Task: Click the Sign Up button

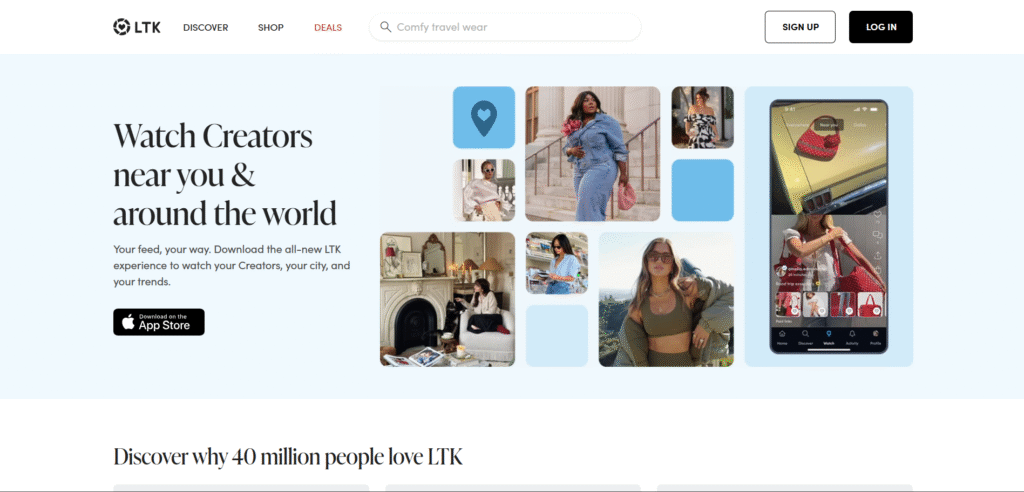Action: point(800,27)
